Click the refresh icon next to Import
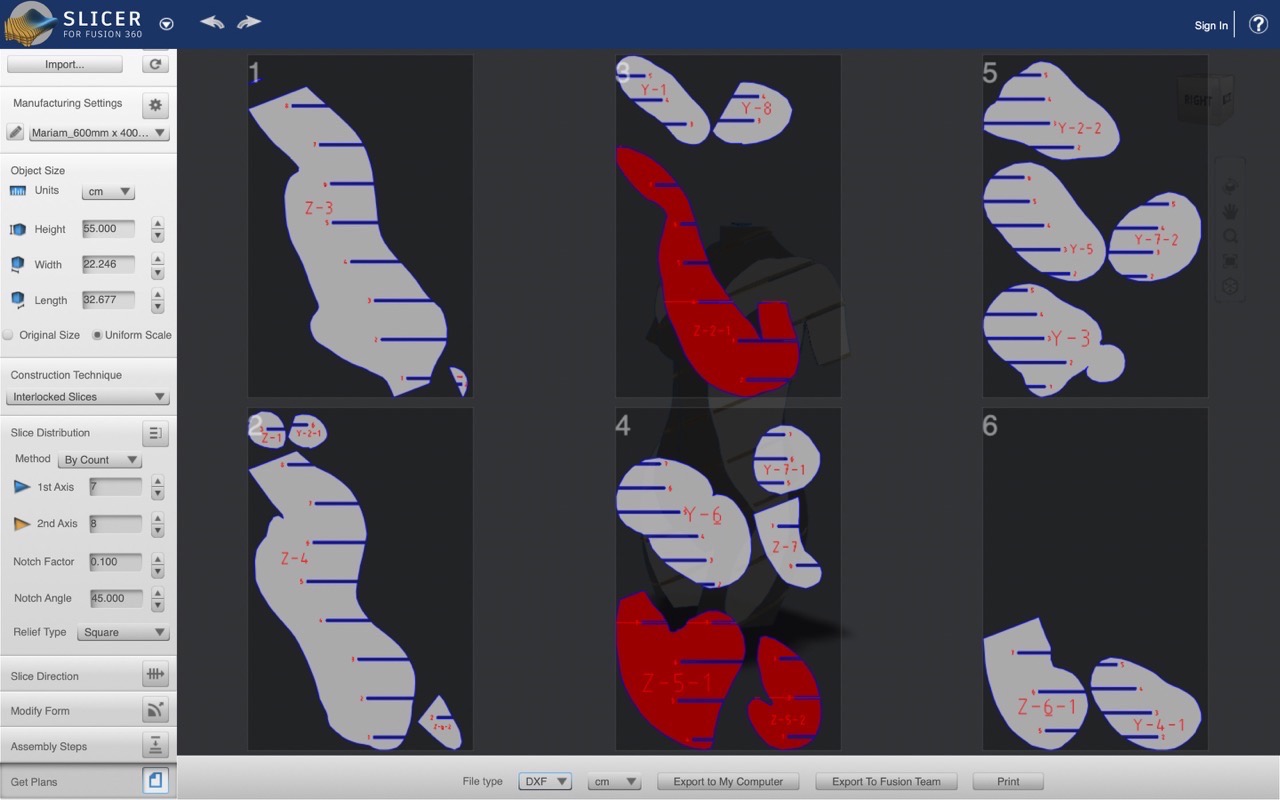This screenshot has height=800, width=1280. click(x=155, y=64)
